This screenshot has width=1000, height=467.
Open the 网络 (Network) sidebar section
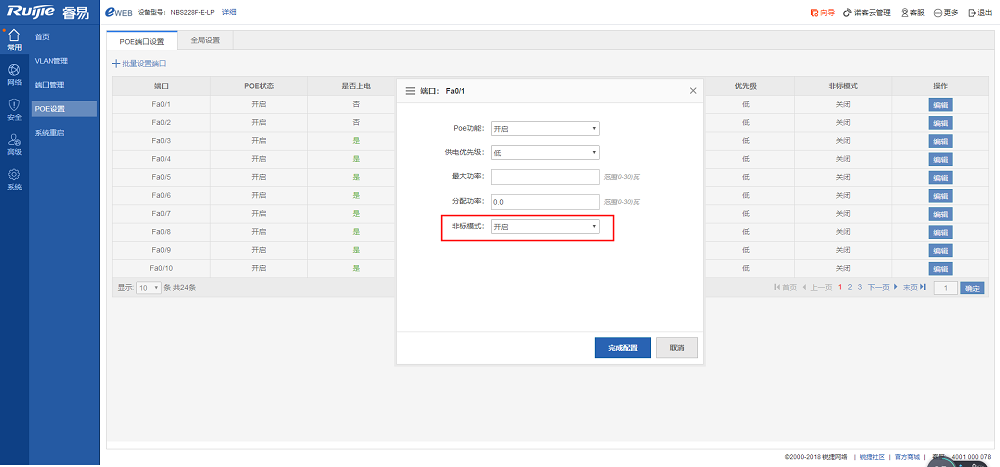point(14,73)
